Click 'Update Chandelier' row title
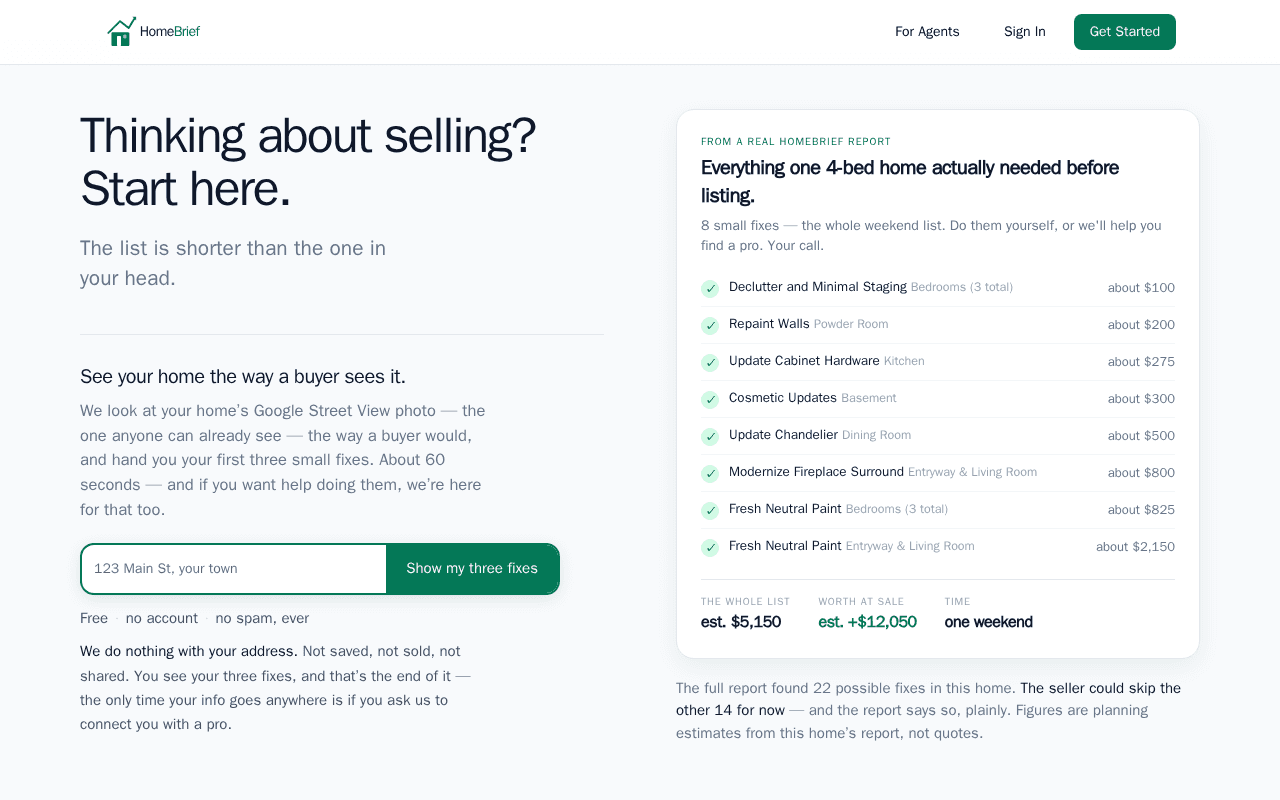1280x800 pixels. coord(783,435)
